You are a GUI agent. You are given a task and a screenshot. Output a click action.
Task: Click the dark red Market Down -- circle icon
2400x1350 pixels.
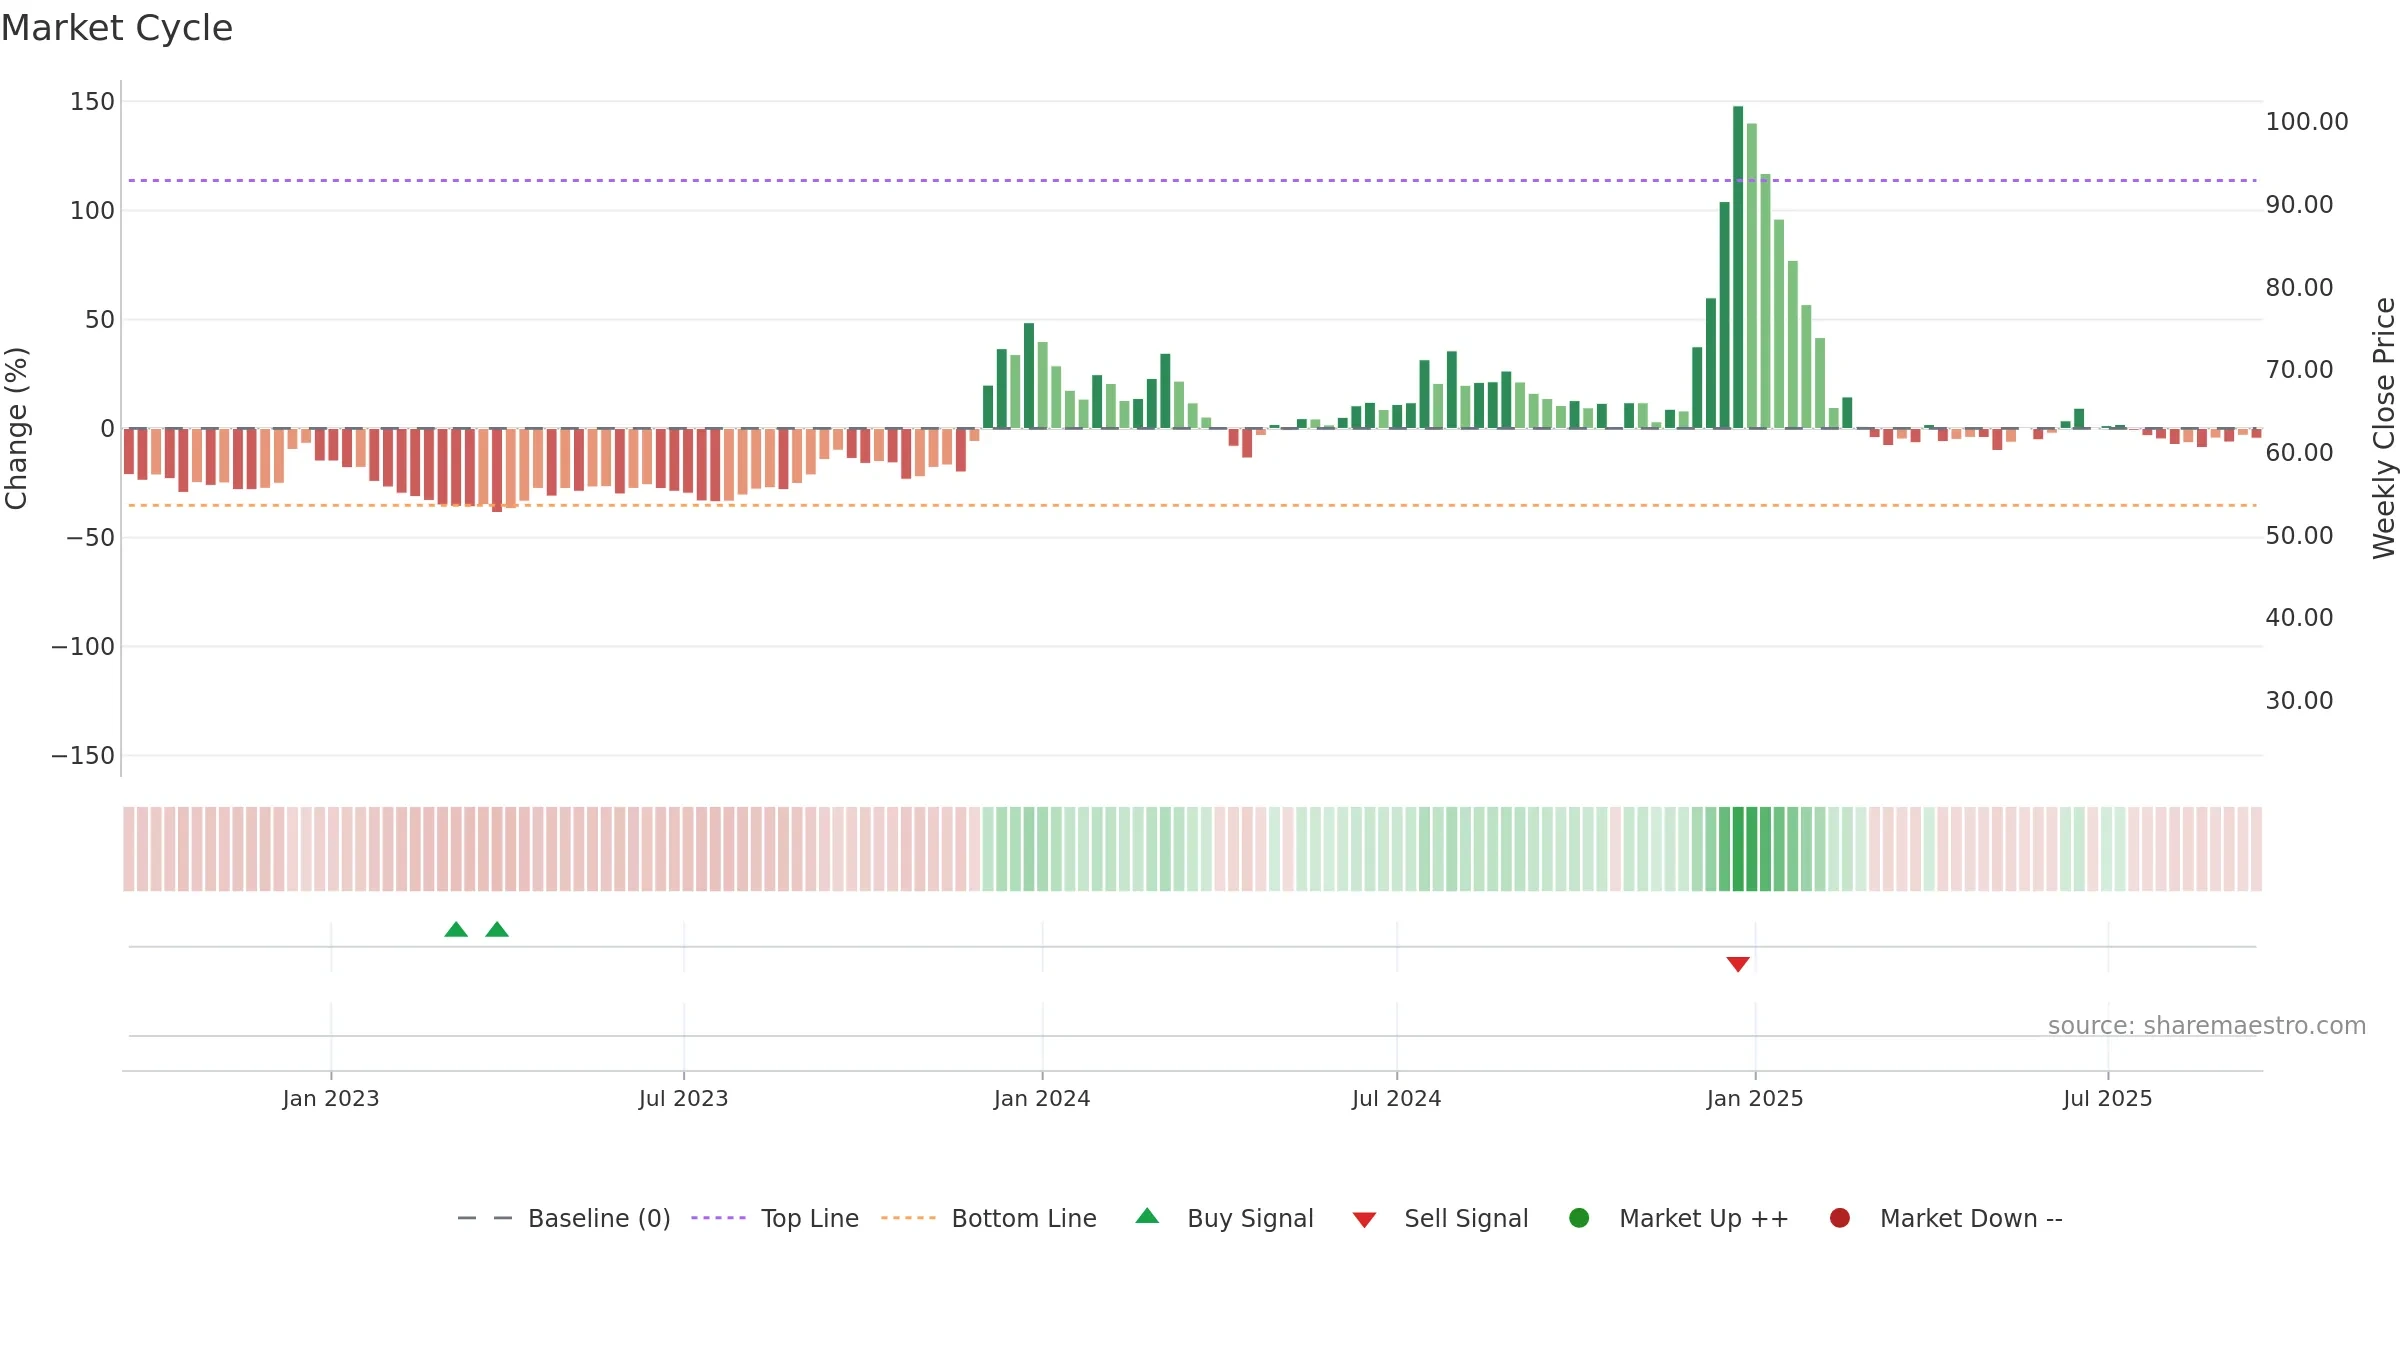coord(1840,1218)
